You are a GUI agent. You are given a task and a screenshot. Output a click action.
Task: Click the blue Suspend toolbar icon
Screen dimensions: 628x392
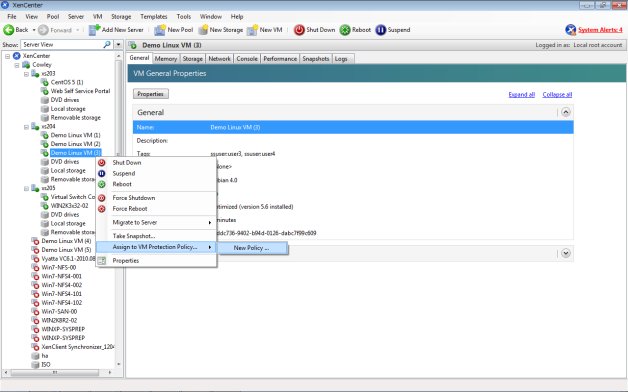(380, 30)
